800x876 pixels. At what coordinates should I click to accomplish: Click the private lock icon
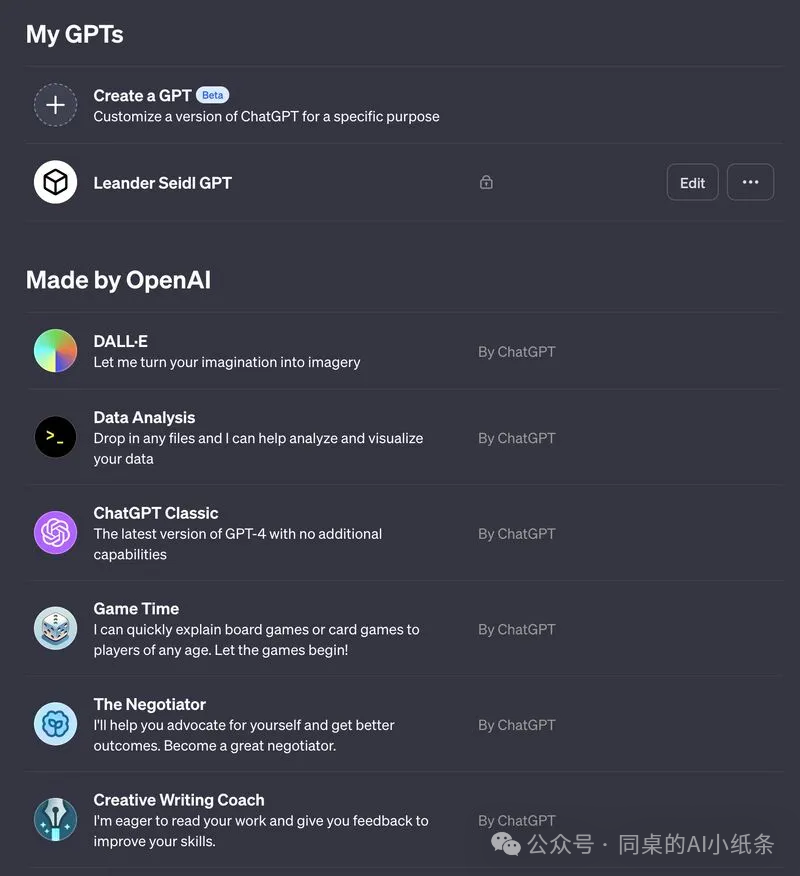[x=486, y=182]
